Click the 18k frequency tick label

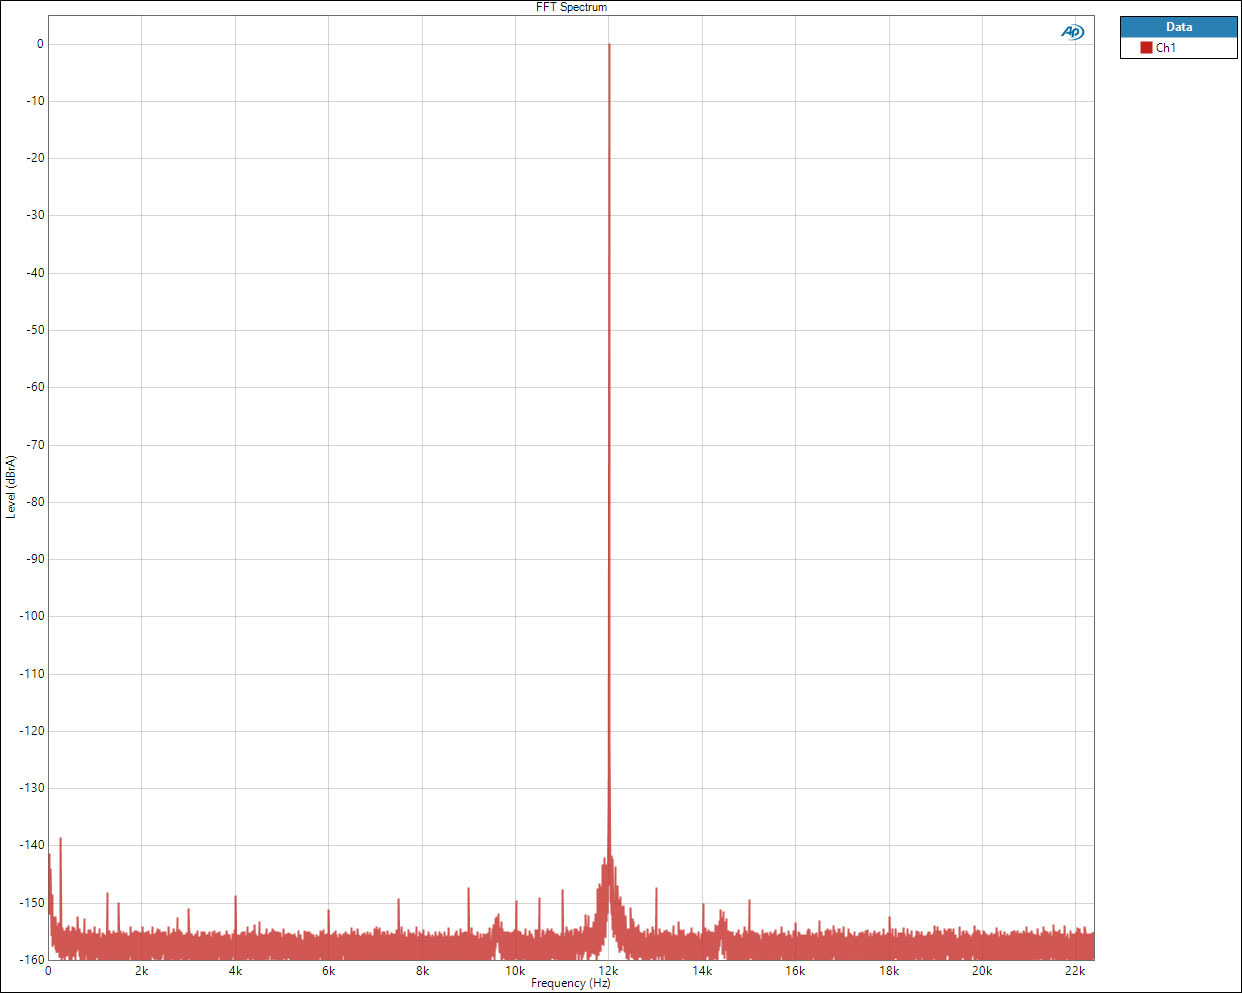[x=889, y=971]
